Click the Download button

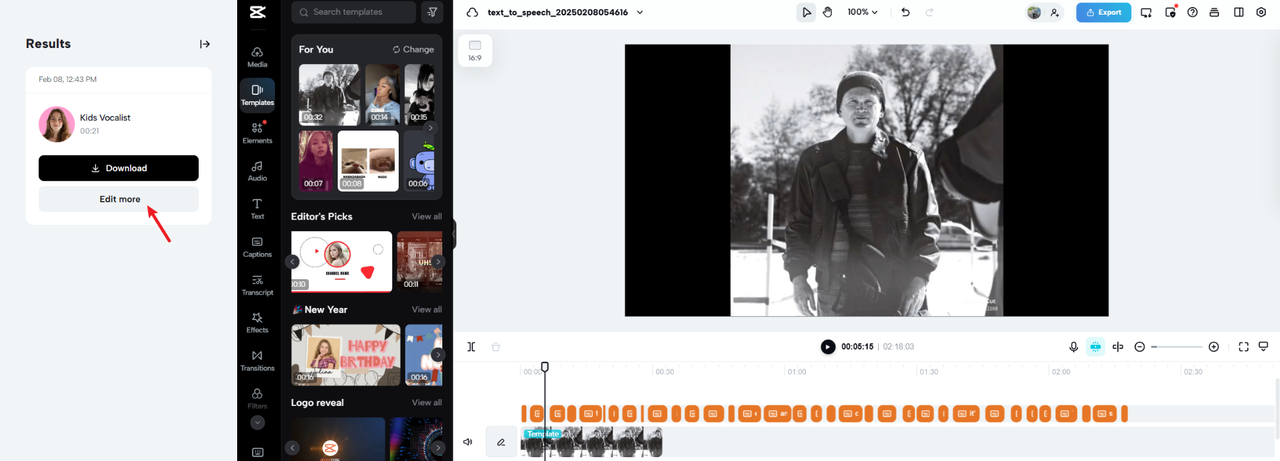coord(119,168)
